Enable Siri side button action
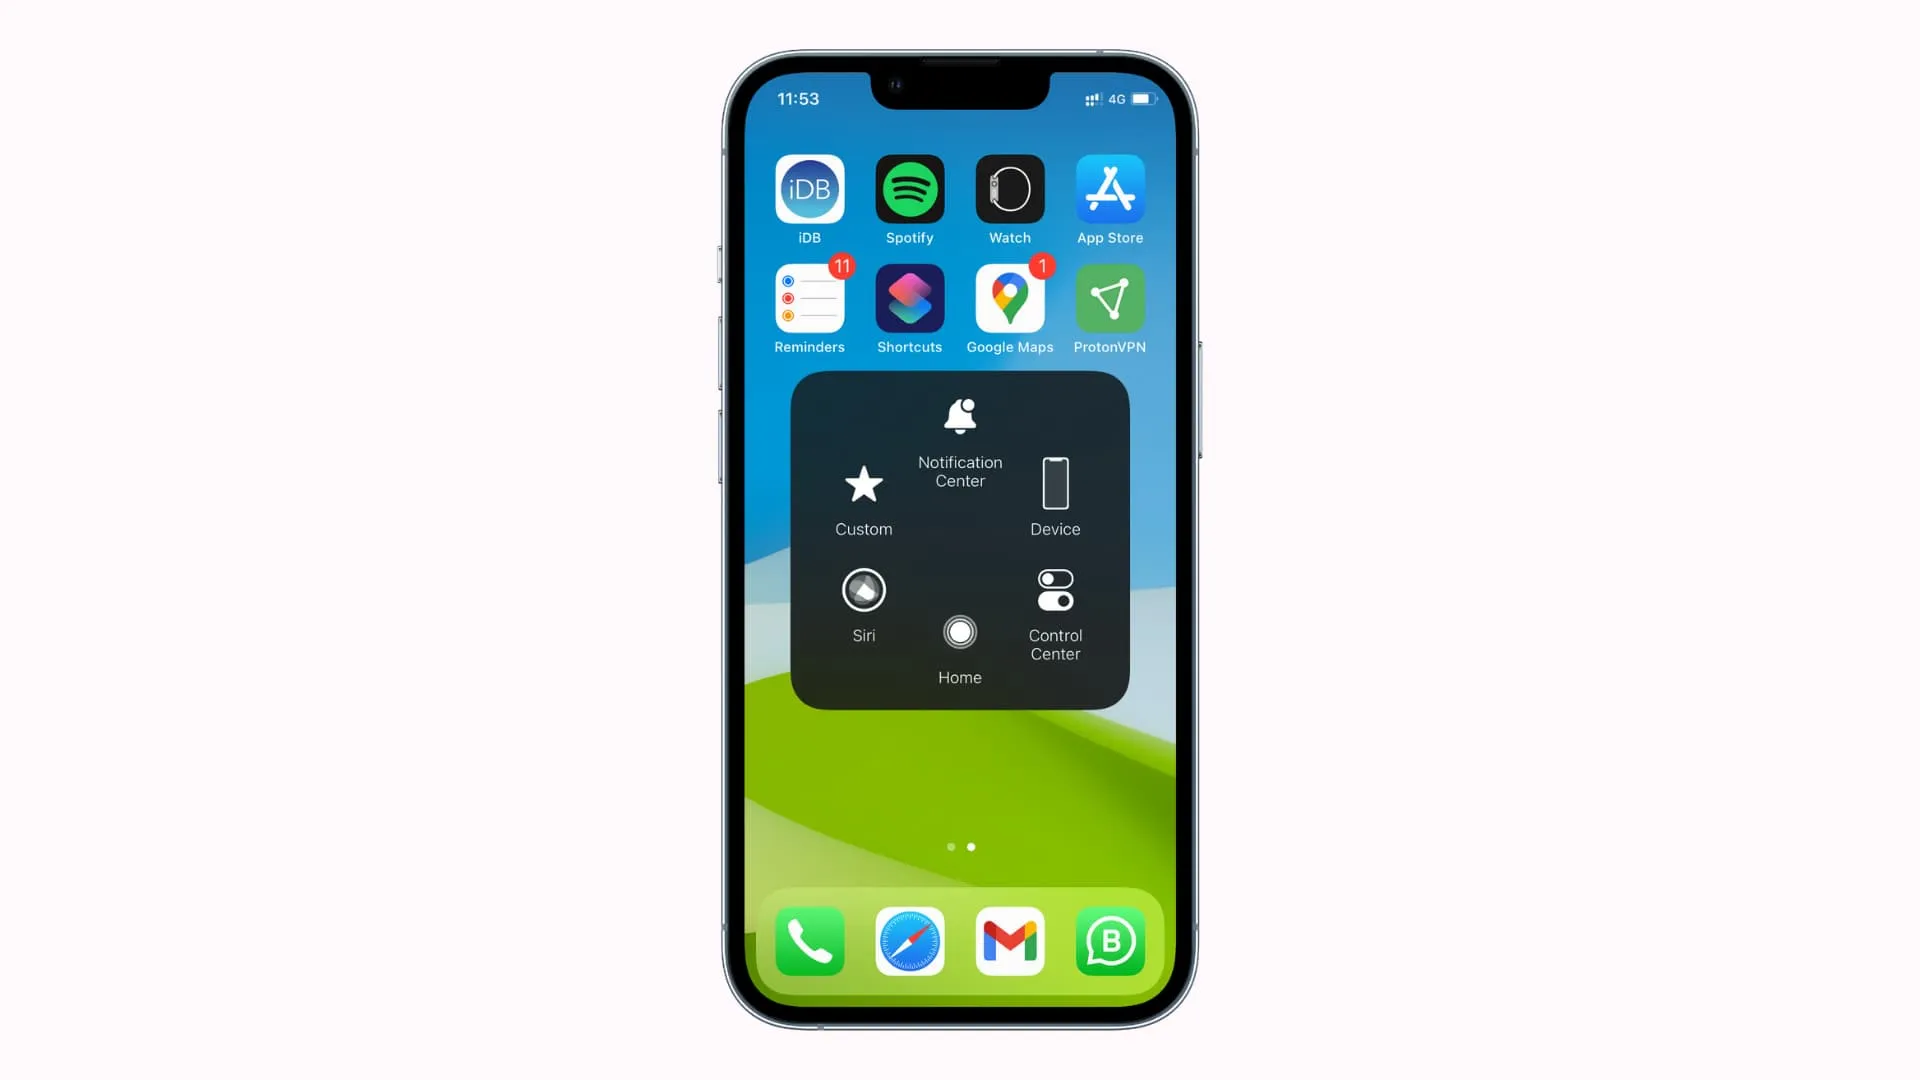1920x1080 pixels. click(x=864, y=605)
